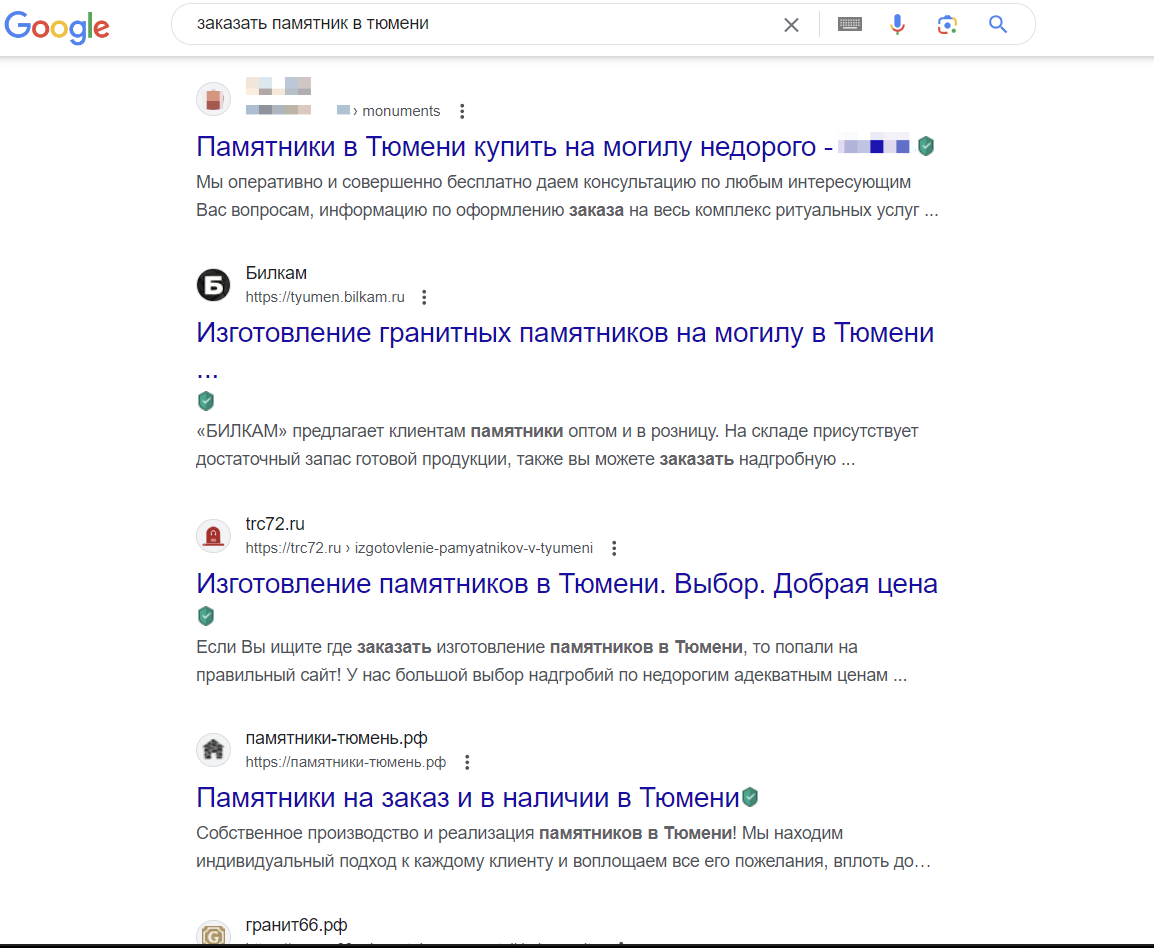Open 'Памятники в Тюмени купить на могилу' link
1154x948 pixels.
pyautogui.click(x=515, y=147)
